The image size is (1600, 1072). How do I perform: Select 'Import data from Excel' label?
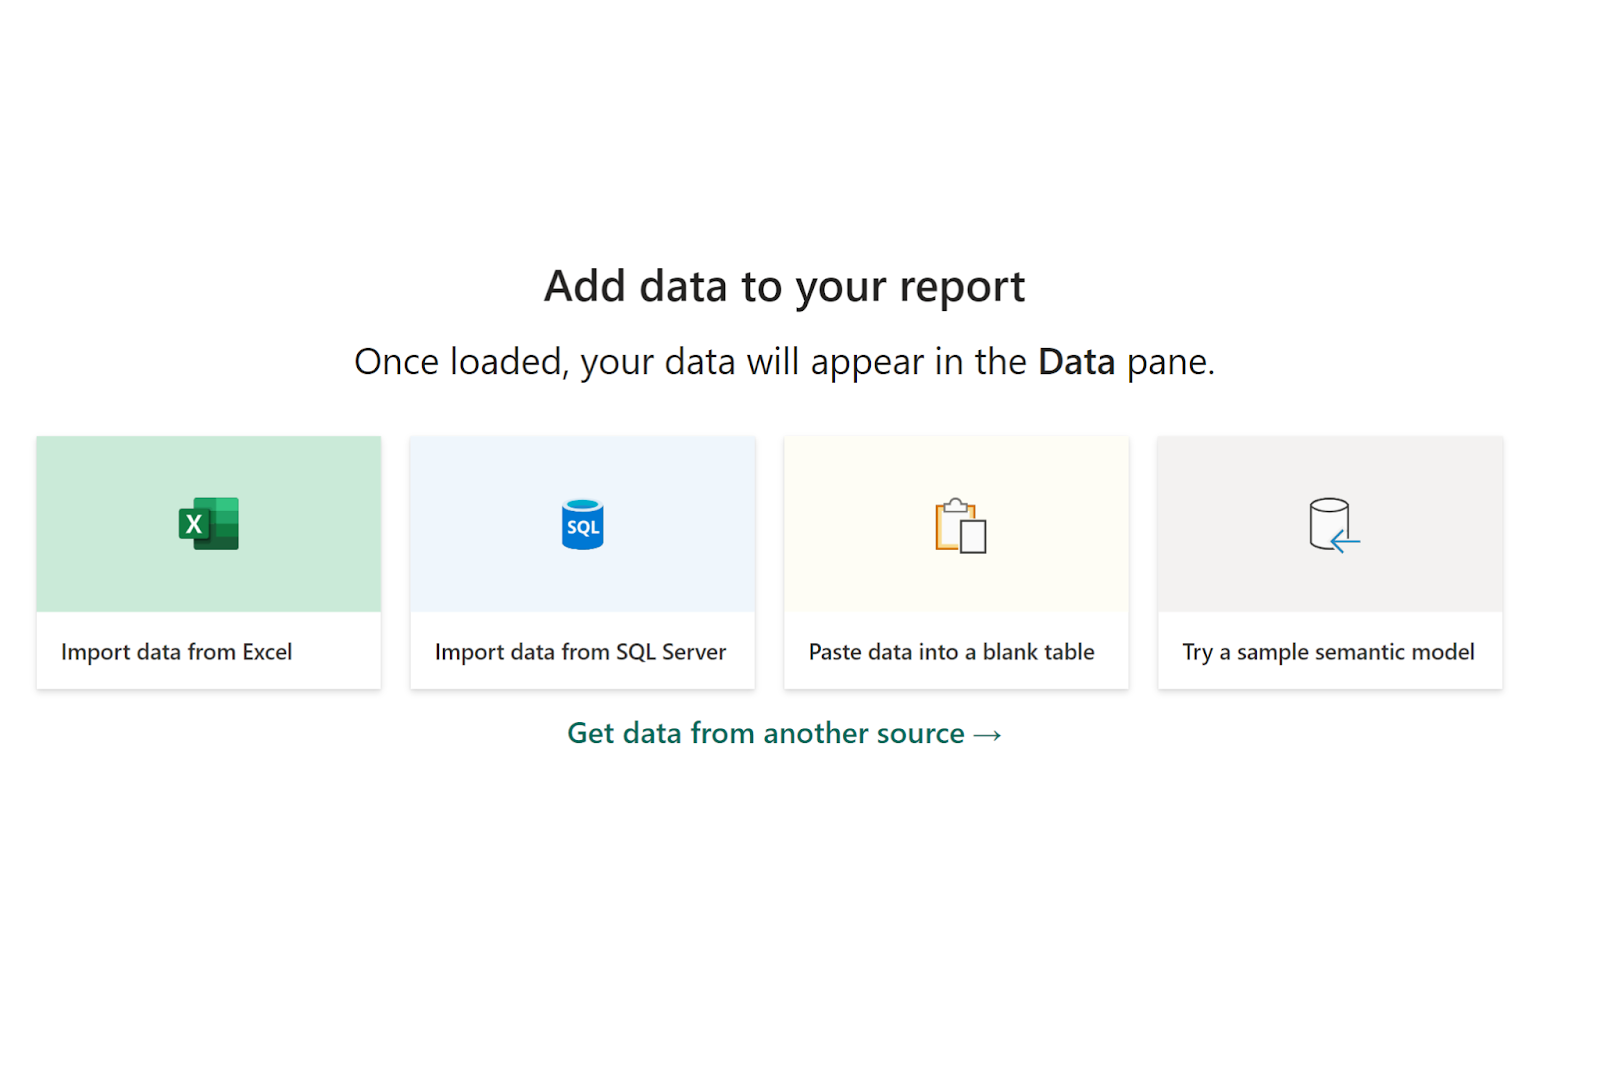[177, 652]
